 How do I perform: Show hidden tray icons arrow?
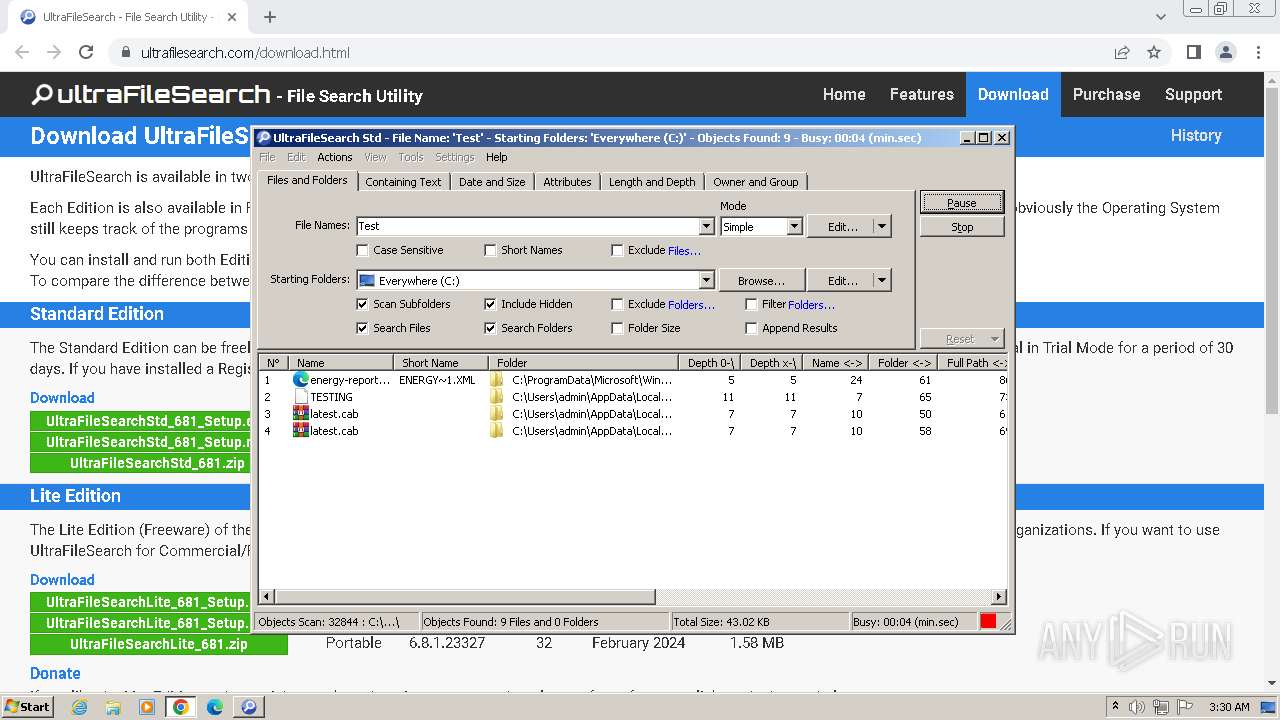[1115, 707]
